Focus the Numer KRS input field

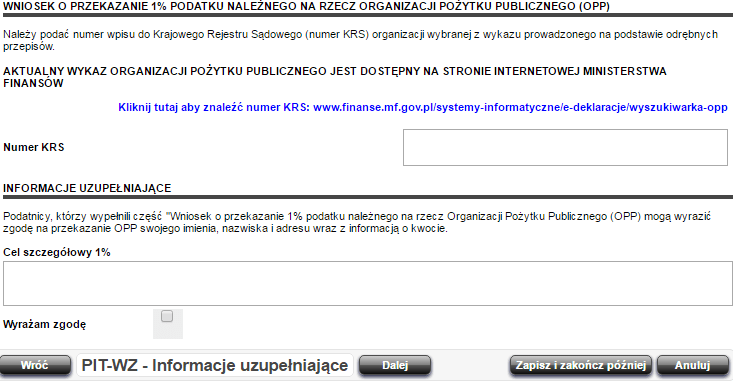pyautogui.click(x=565, y=147)
